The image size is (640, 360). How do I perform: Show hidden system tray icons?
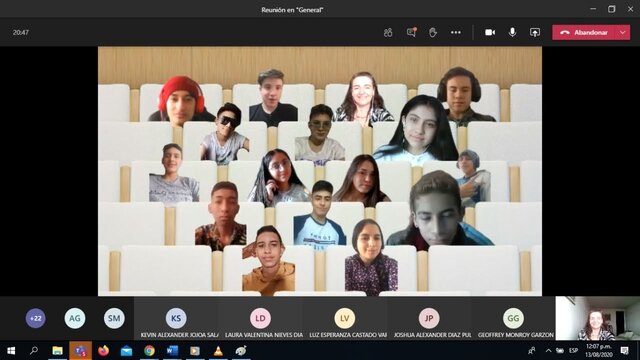pos(549,351)
